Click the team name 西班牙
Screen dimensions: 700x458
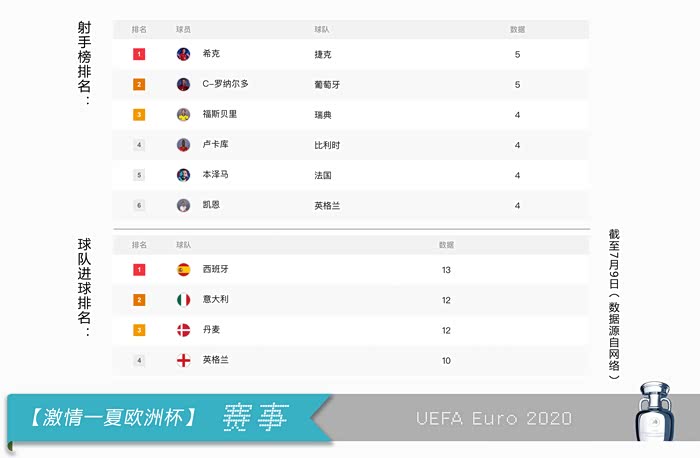[x=215, y=269]
